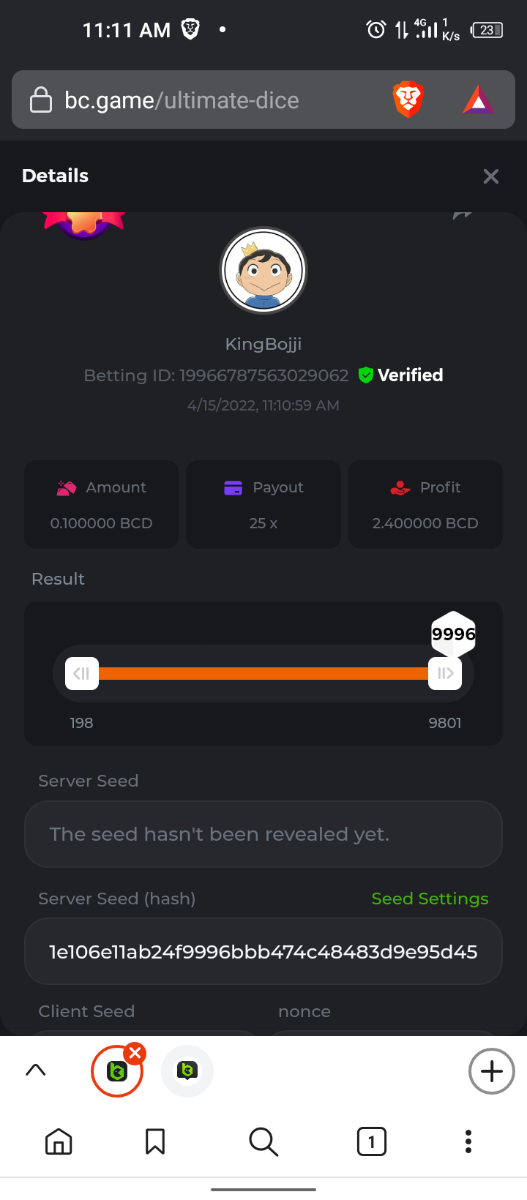Close the Details panel
This screenshot has height=1200, width=527.
[x=491, y=176]
